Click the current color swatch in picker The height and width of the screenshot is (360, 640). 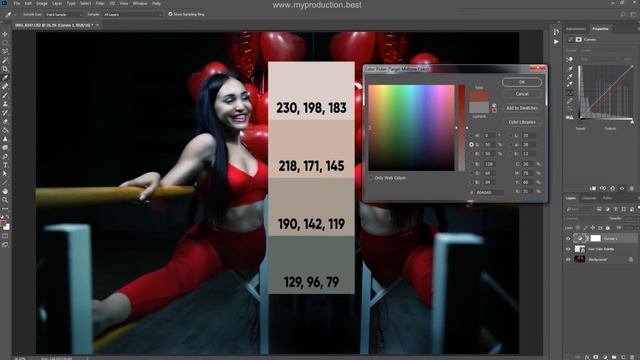coord(479,107)
